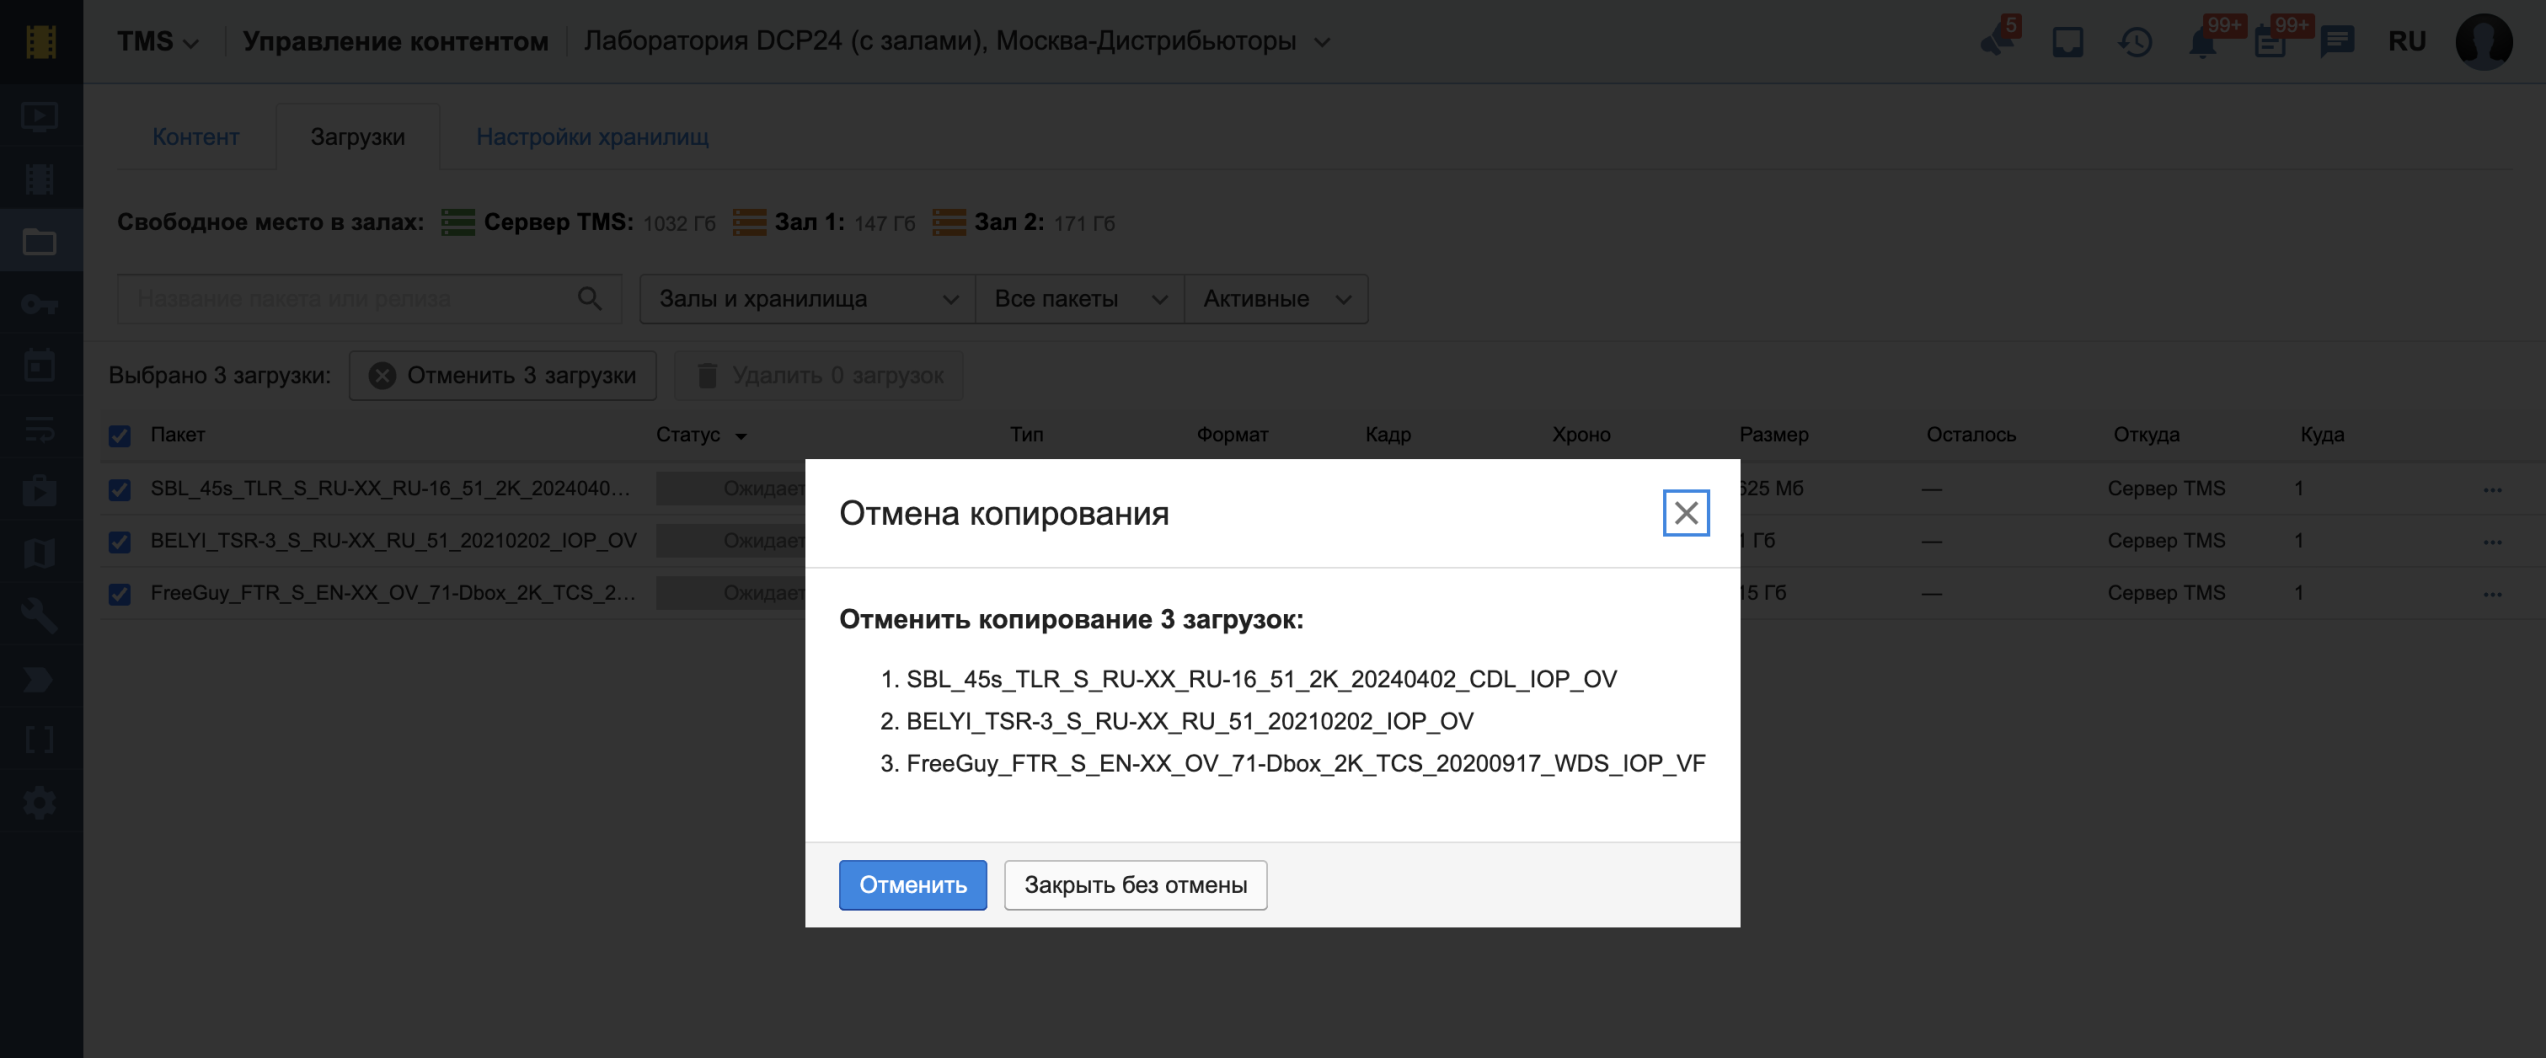Uncheck the FreeGuy_FTR package checkbox
This screenshot has width=2546, height=1058.
120,594
